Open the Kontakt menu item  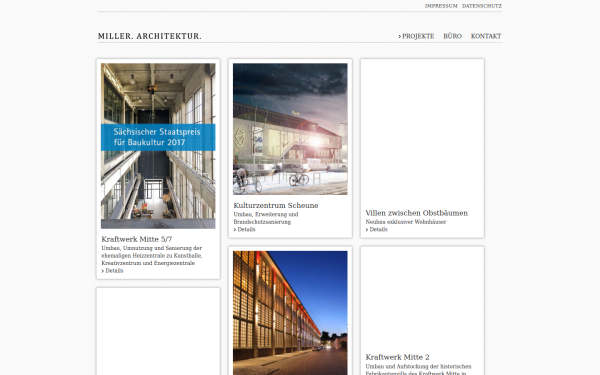[486, 36]
